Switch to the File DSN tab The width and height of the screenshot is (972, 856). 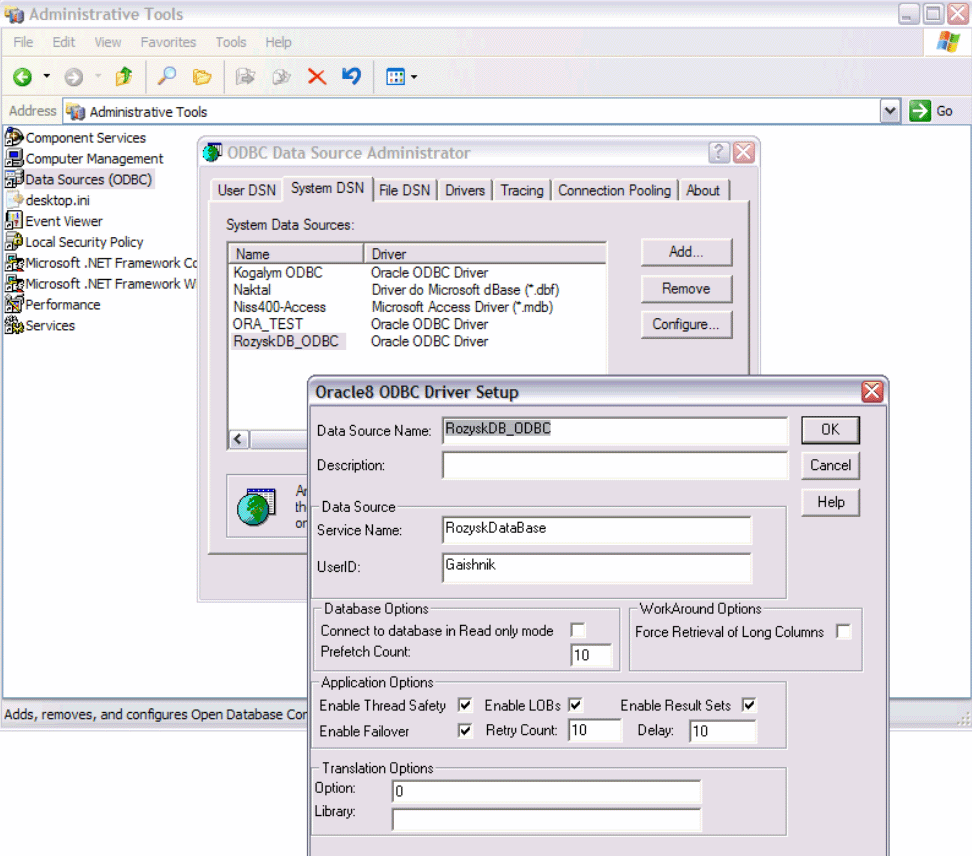(404, 190)
